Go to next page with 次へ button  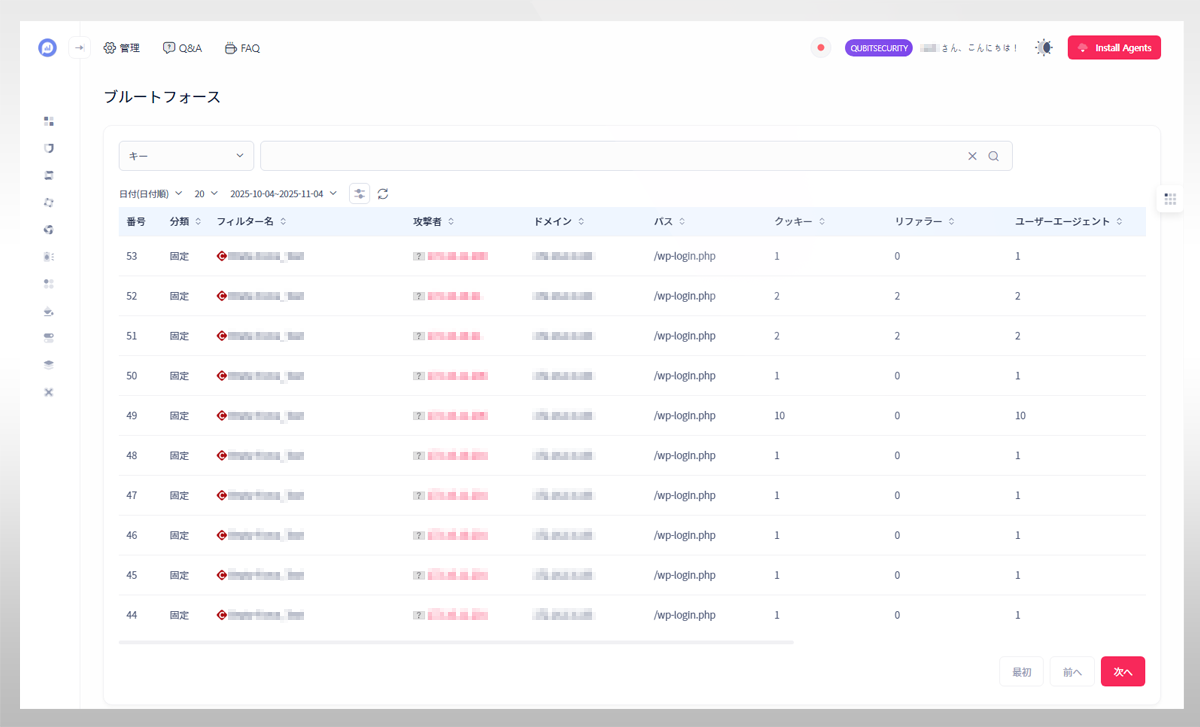tap(1122, 672)
